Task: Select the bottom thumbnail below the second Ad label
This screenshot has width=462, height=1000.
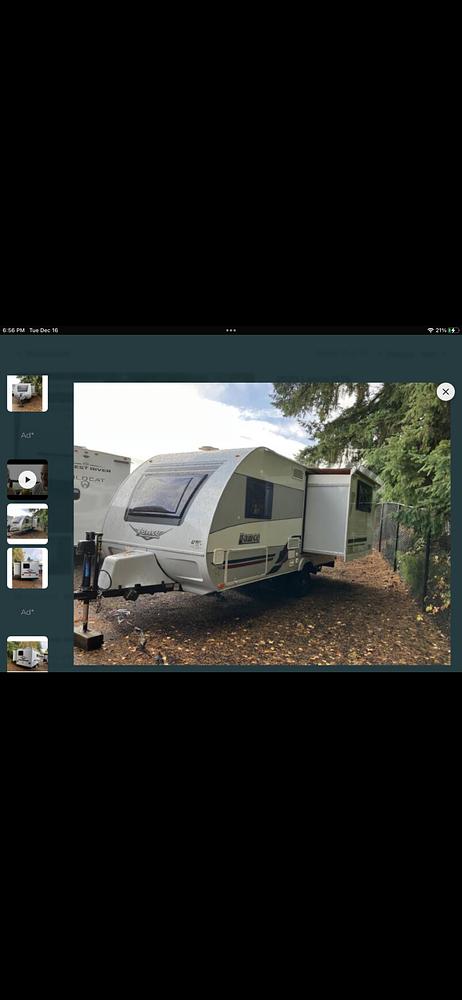Action: pyautogui.click(x=27, y=654)
